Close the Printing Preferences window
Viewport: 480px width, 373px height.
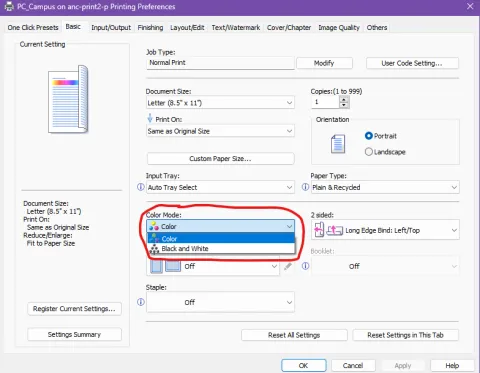click(470, 6)
